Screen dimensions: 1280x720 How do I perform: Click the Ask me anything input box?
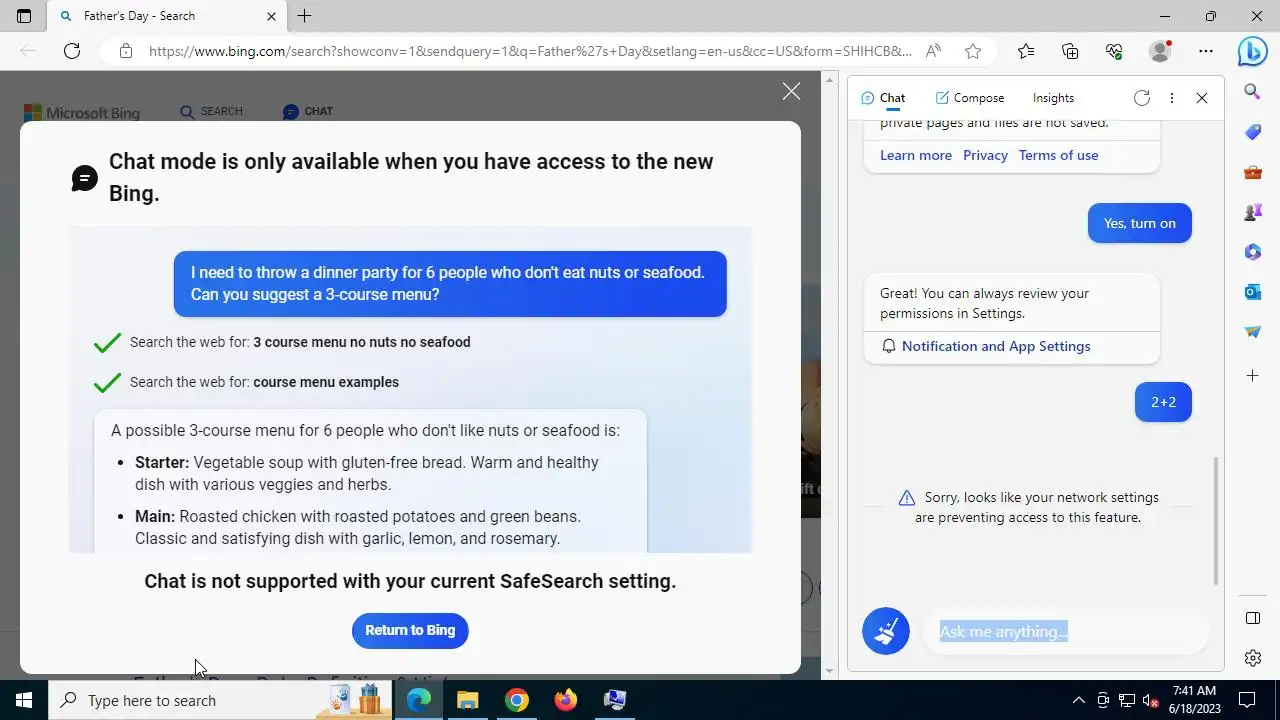[1065, 631]
